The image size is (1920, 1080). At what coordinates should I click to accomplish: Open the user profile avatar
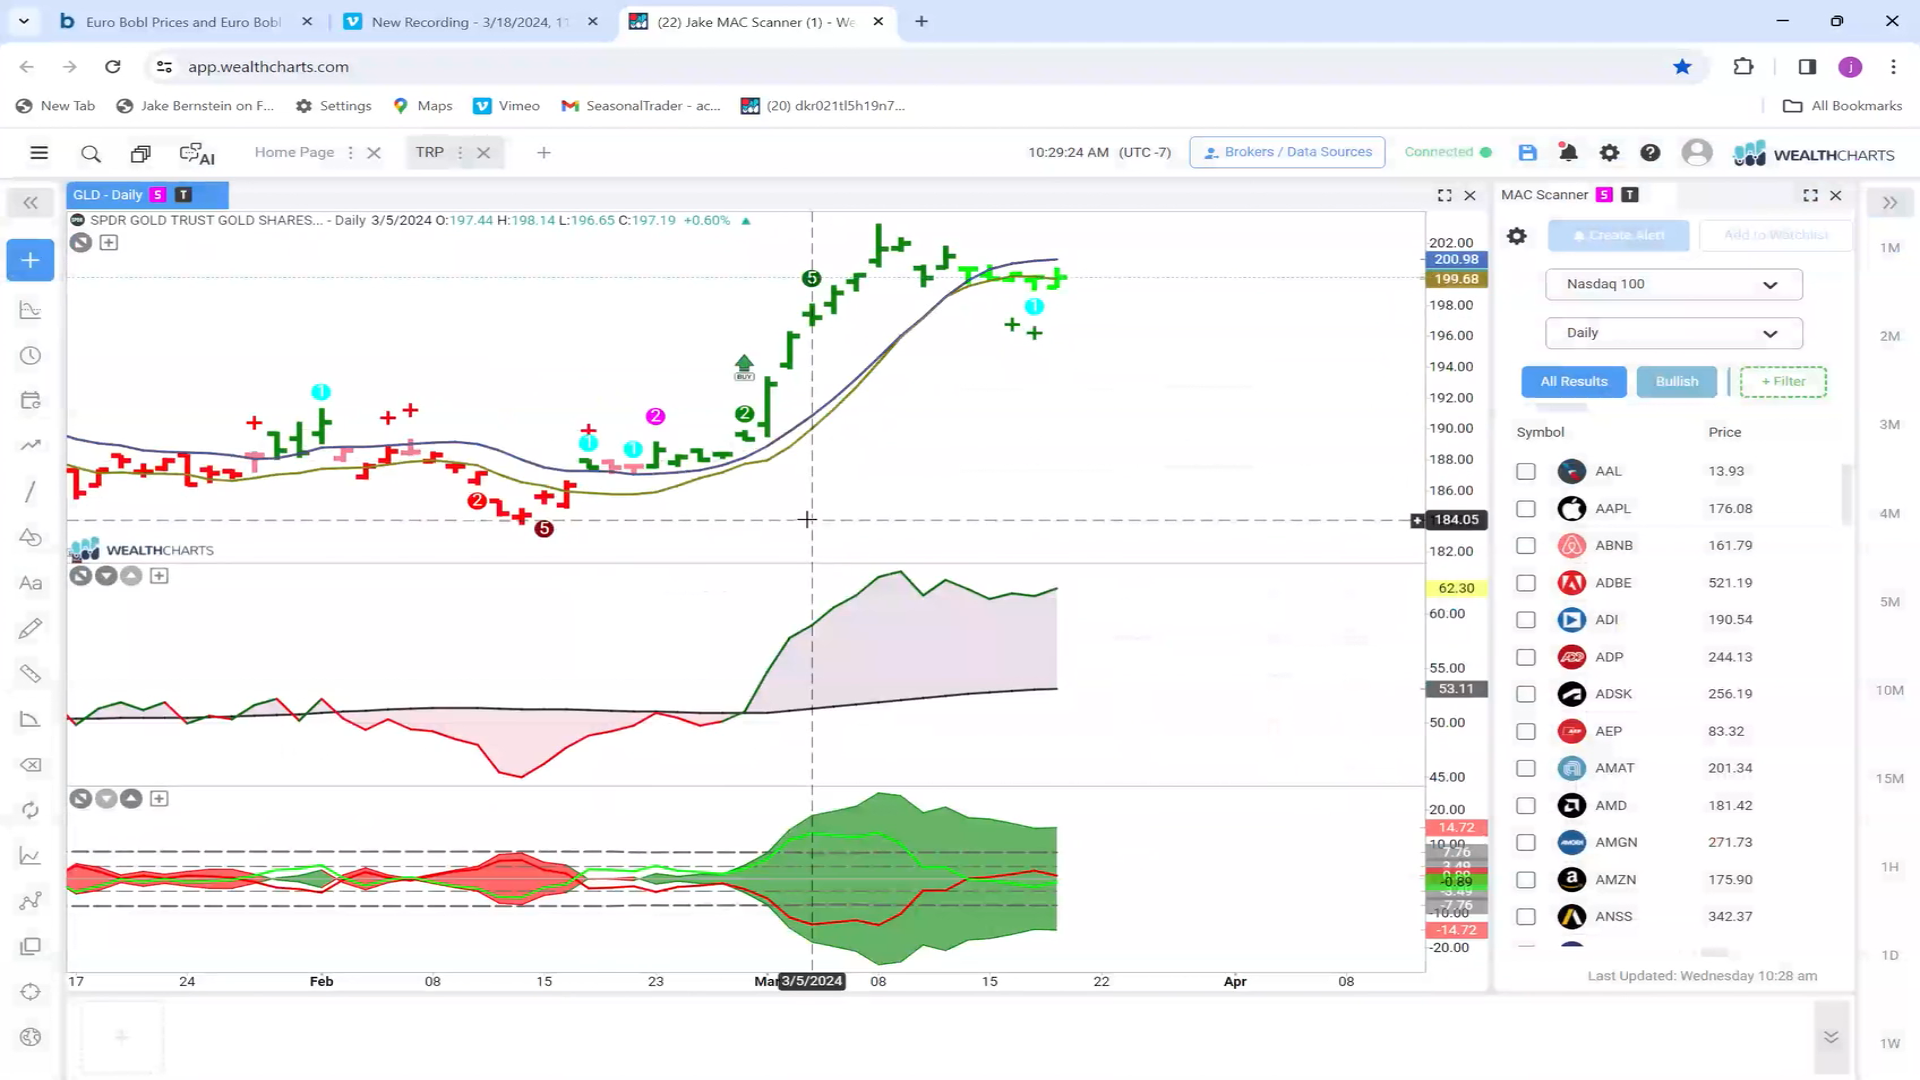tap(1696, 152)
